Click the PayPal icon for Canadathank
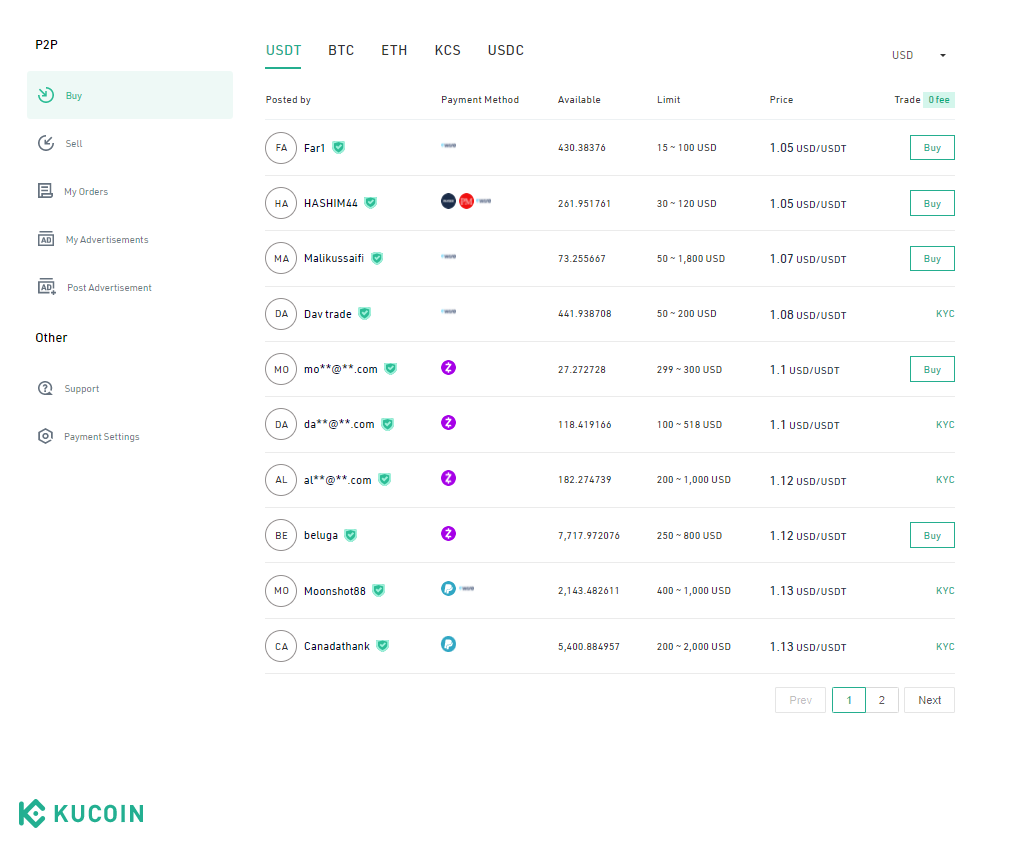Screen dimensions: 1030x841 click(448, 644)
